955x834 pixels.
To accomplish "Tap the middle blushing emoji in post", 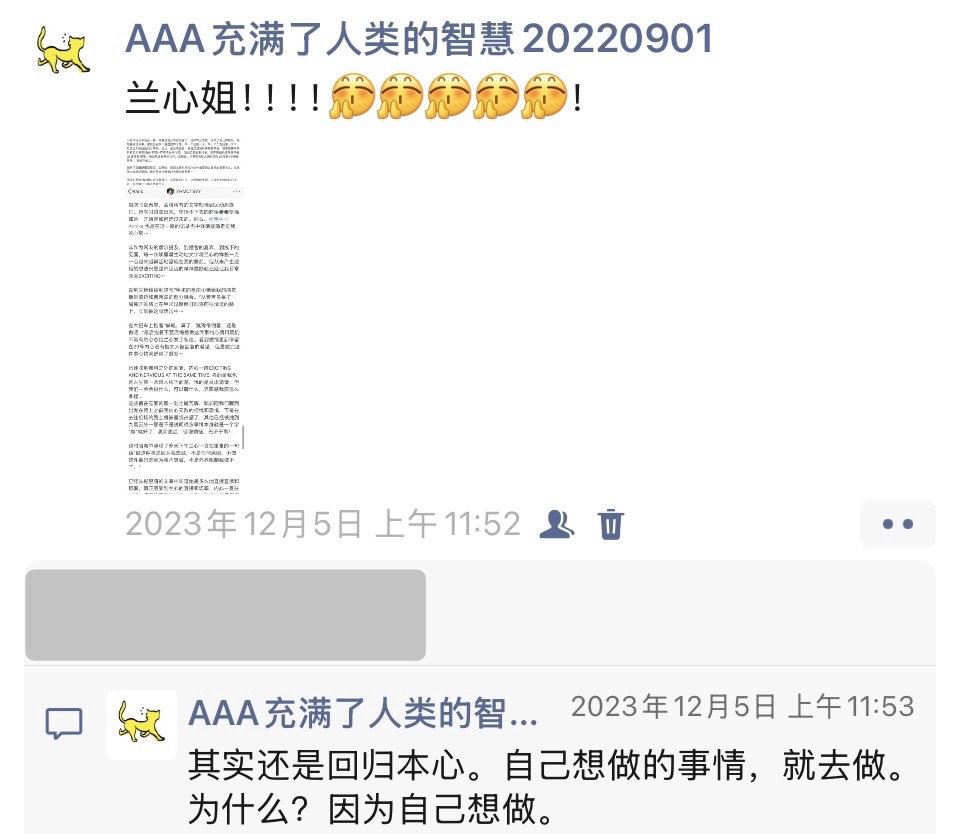I will (x=449, y=96).
